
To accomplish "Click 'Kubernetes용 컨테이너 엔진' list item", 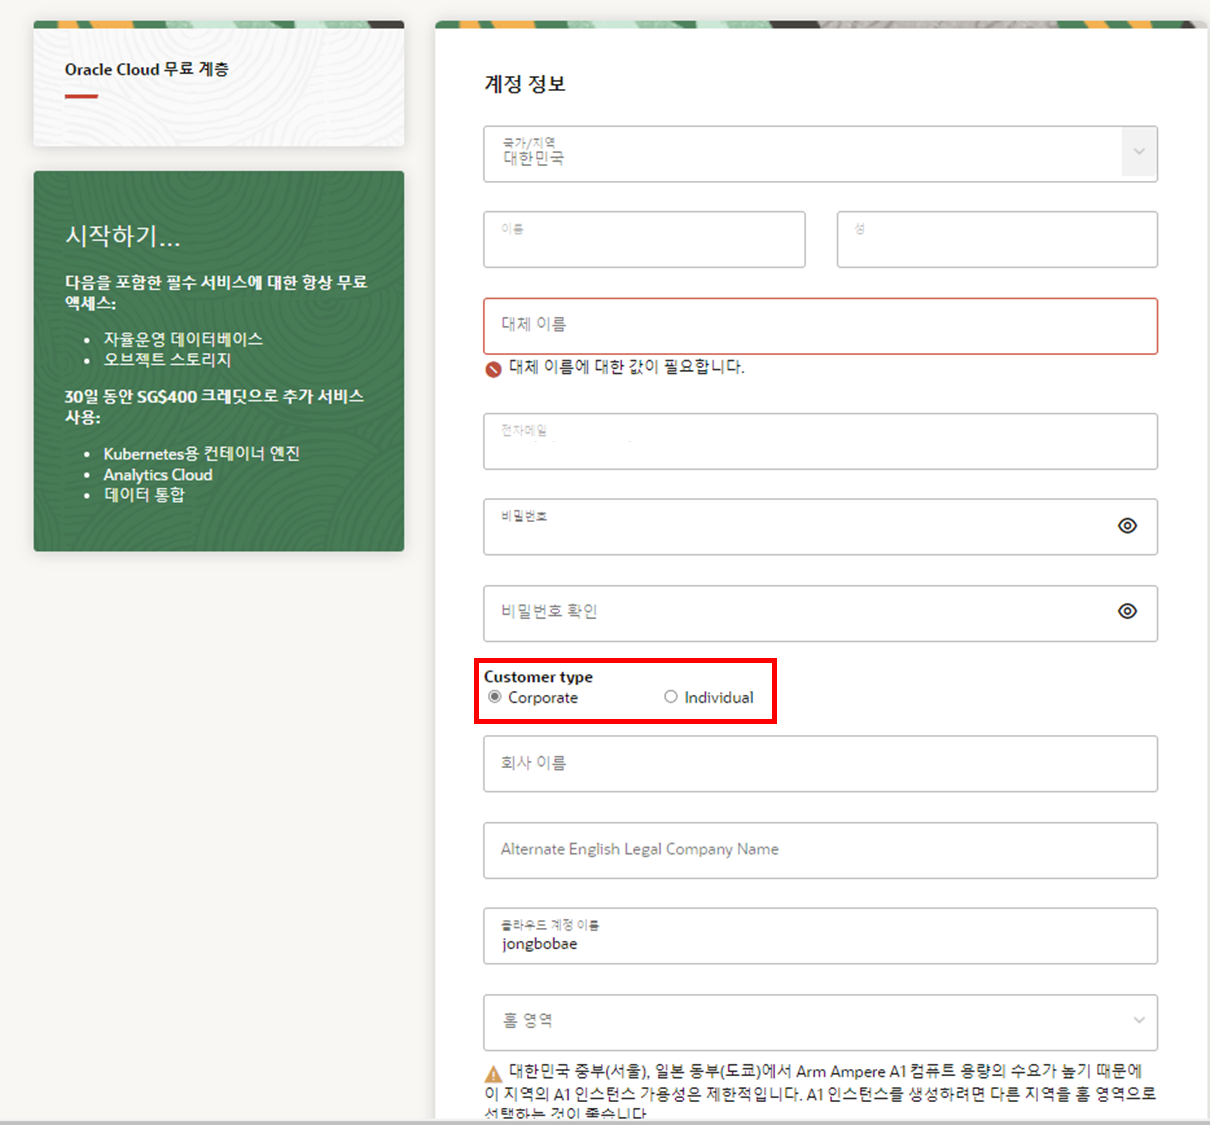I will (x=202, y=454).
